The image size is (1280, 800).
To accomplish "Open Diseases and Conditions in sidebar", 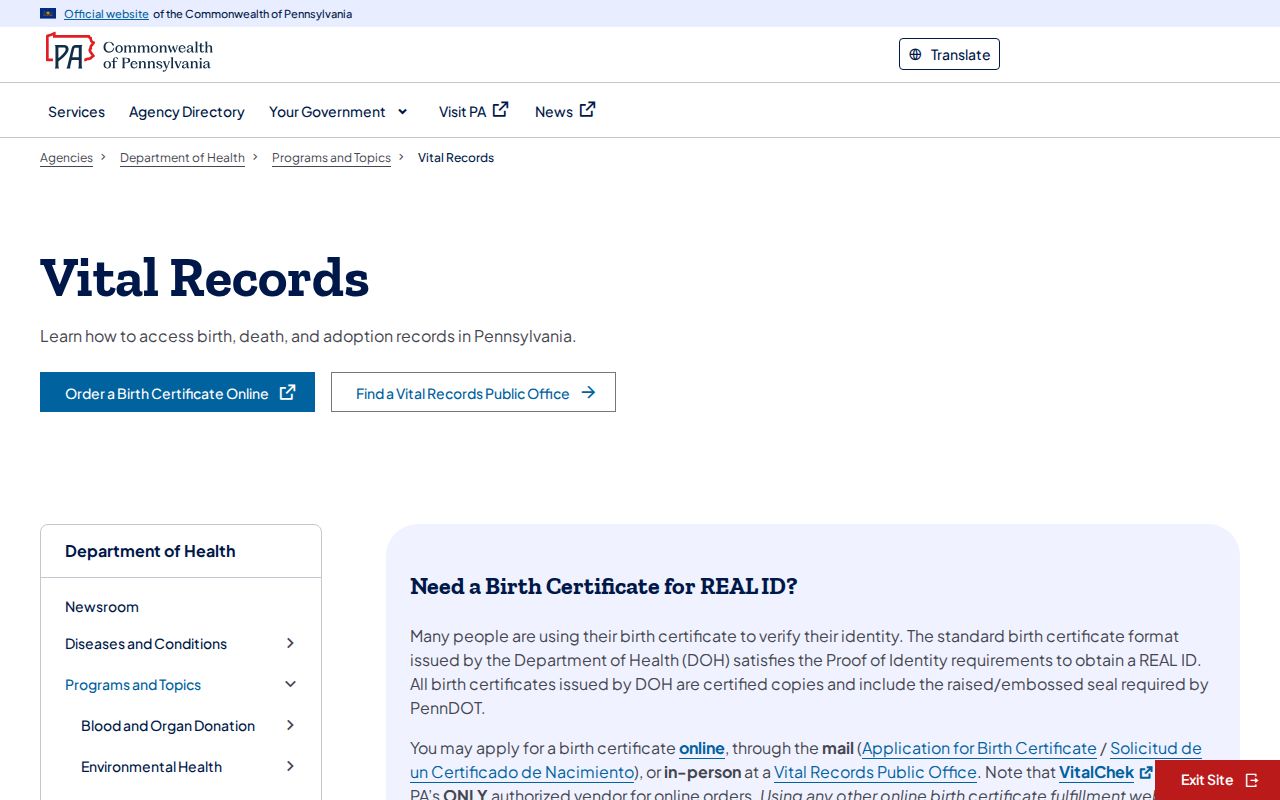I will click(x=146, y=644).
